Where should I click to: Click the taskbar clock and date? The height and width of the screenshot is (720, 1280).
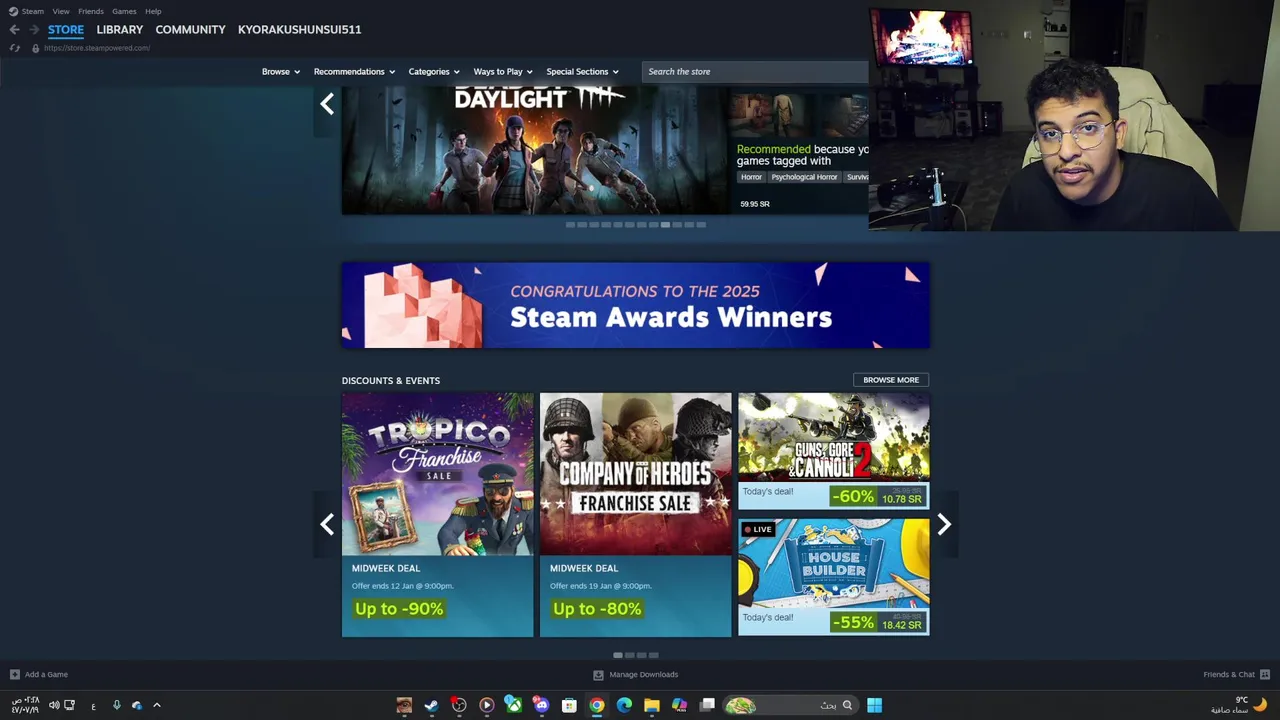pyautogui.click(x=25, y=705)
